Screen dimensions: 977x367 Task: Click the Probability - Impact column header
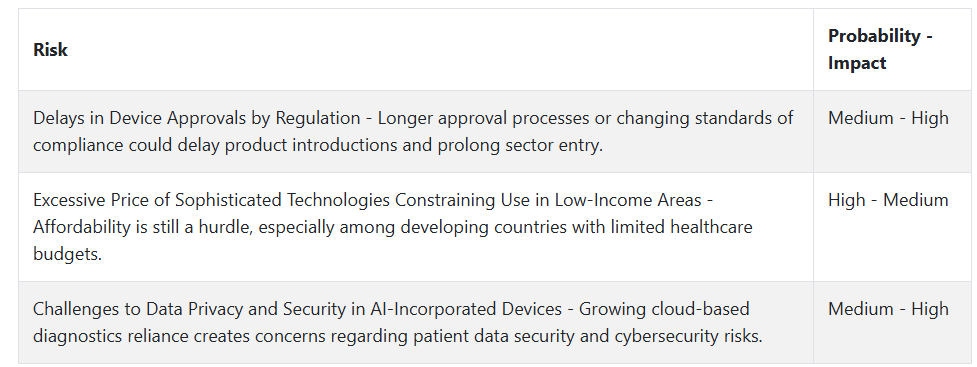880,49
